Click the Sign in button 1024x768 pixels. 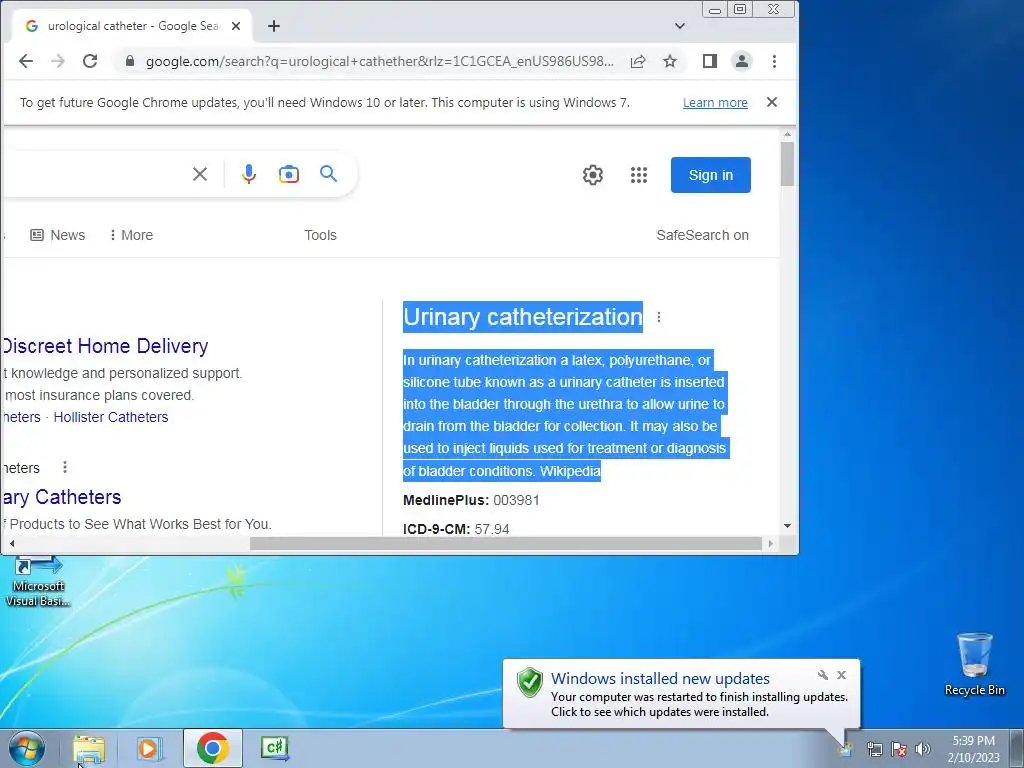711,175
